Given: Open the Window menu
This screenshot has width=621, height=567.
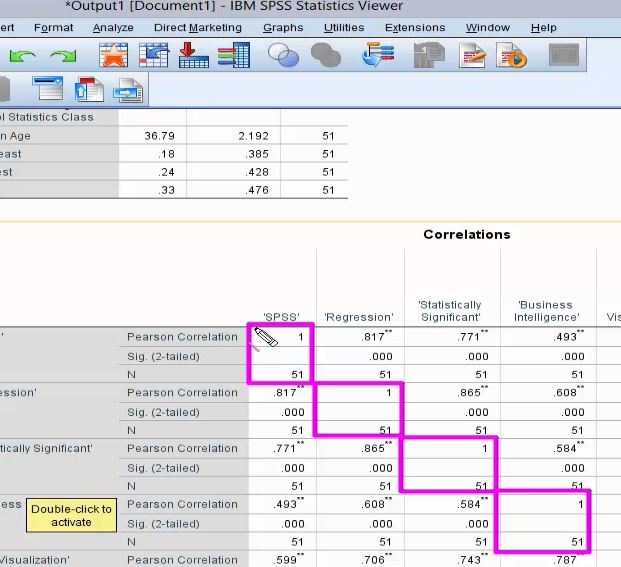Looking at the screenshot, I should (x=488, y=28).
